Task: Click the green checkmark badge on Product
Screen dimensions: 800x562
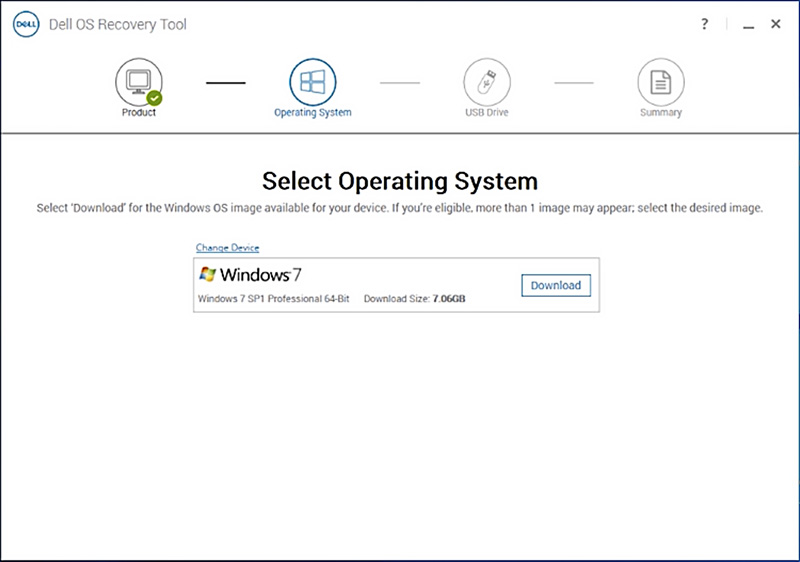Action: 154,98
